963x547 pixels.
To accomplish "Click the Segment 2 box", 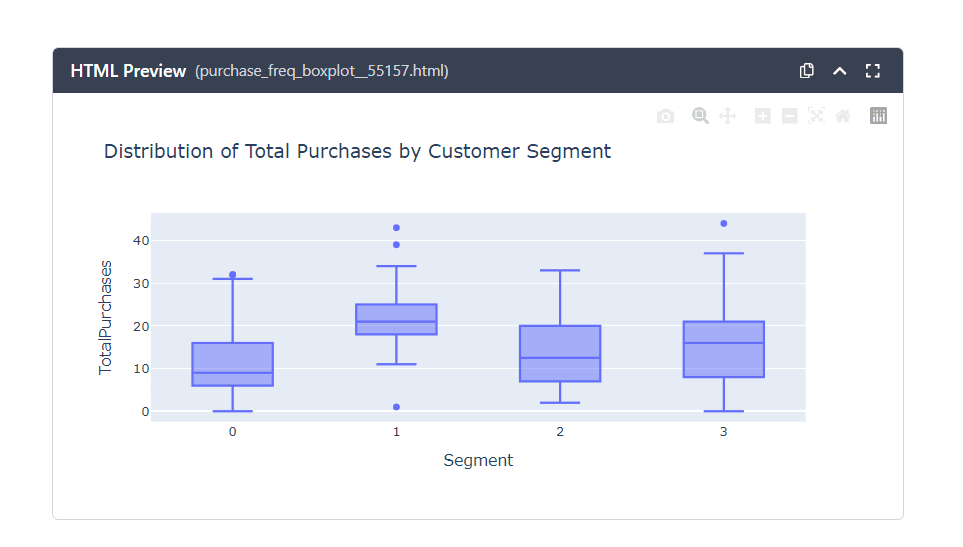I will click(560, 353).
